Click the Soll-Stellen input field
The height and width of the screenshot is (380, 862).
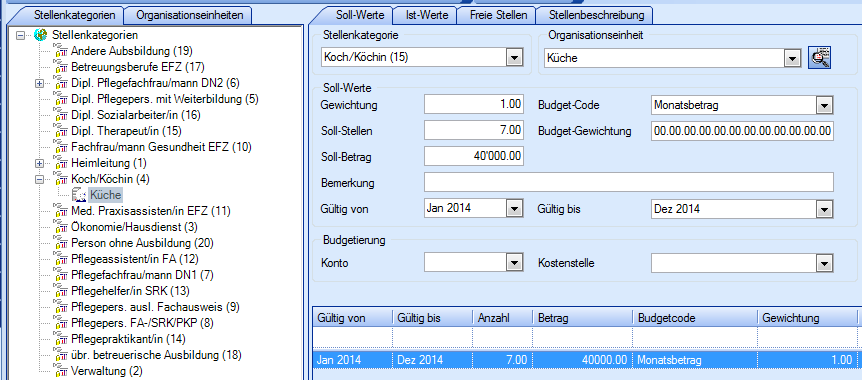(x=474, y=131)
